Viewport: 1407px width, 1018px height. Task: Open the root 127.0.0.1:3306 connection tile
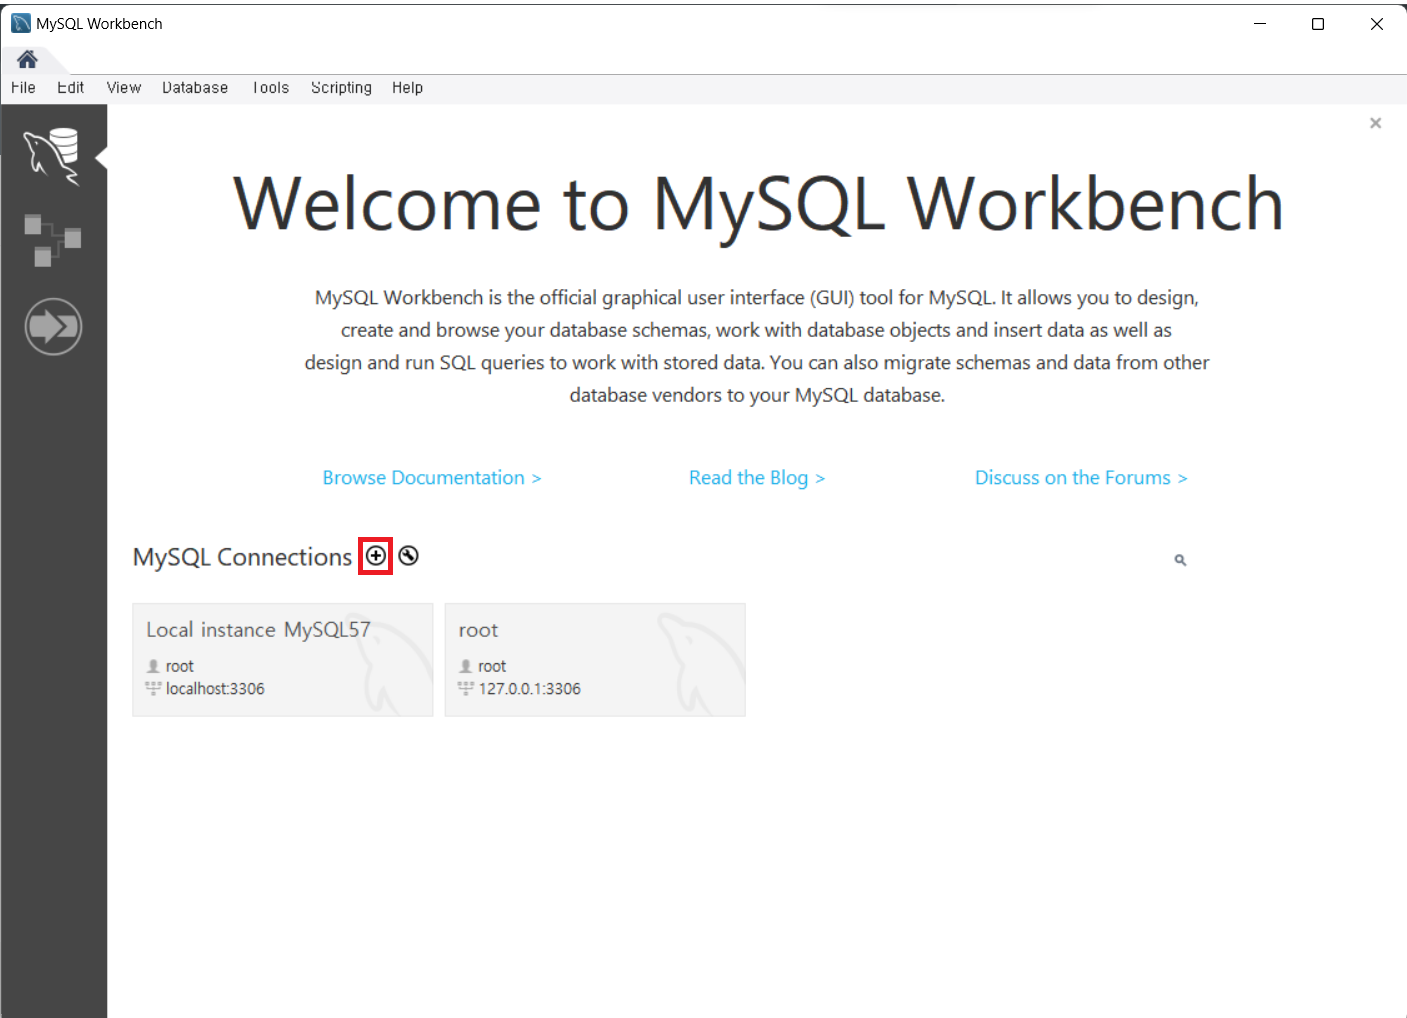click(595, 659)
